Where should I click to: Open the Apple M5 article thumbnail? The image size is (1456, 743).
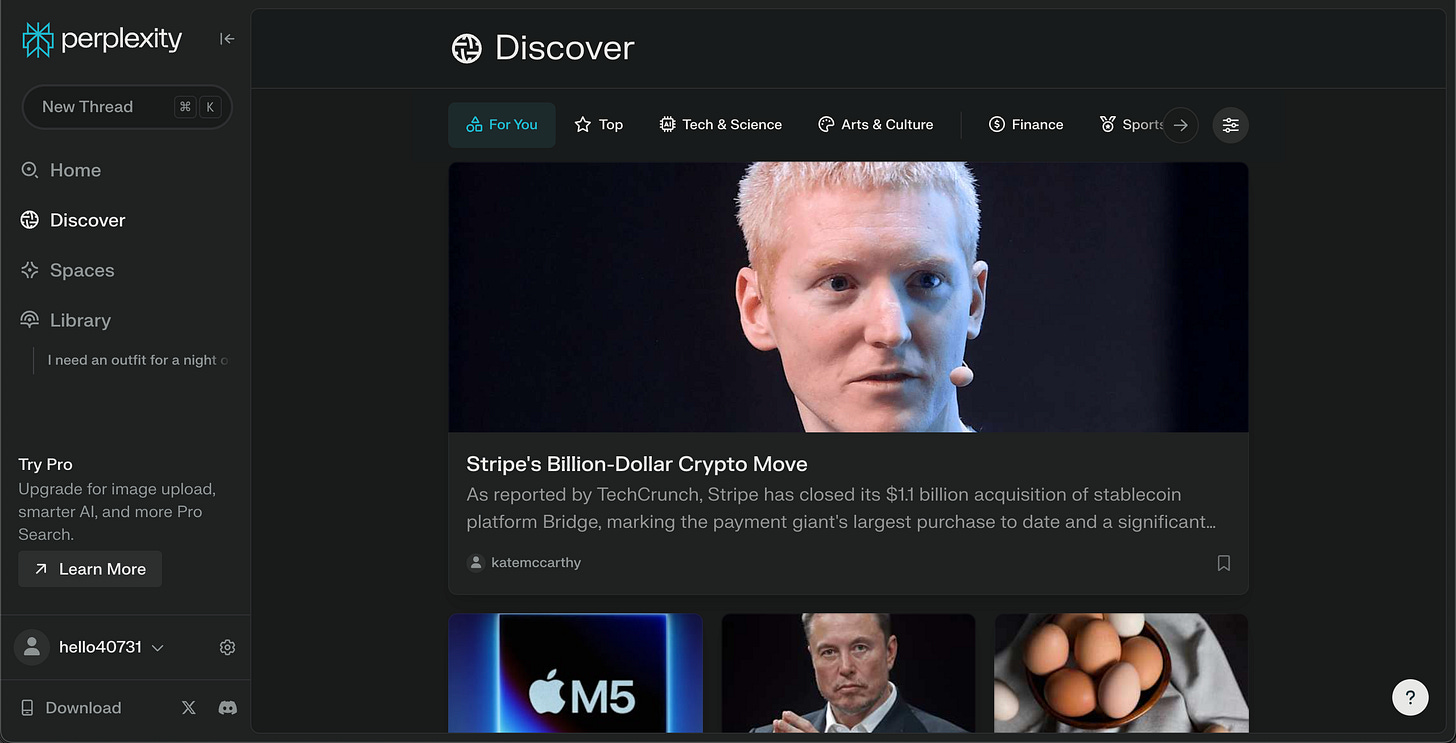[575, 673]
